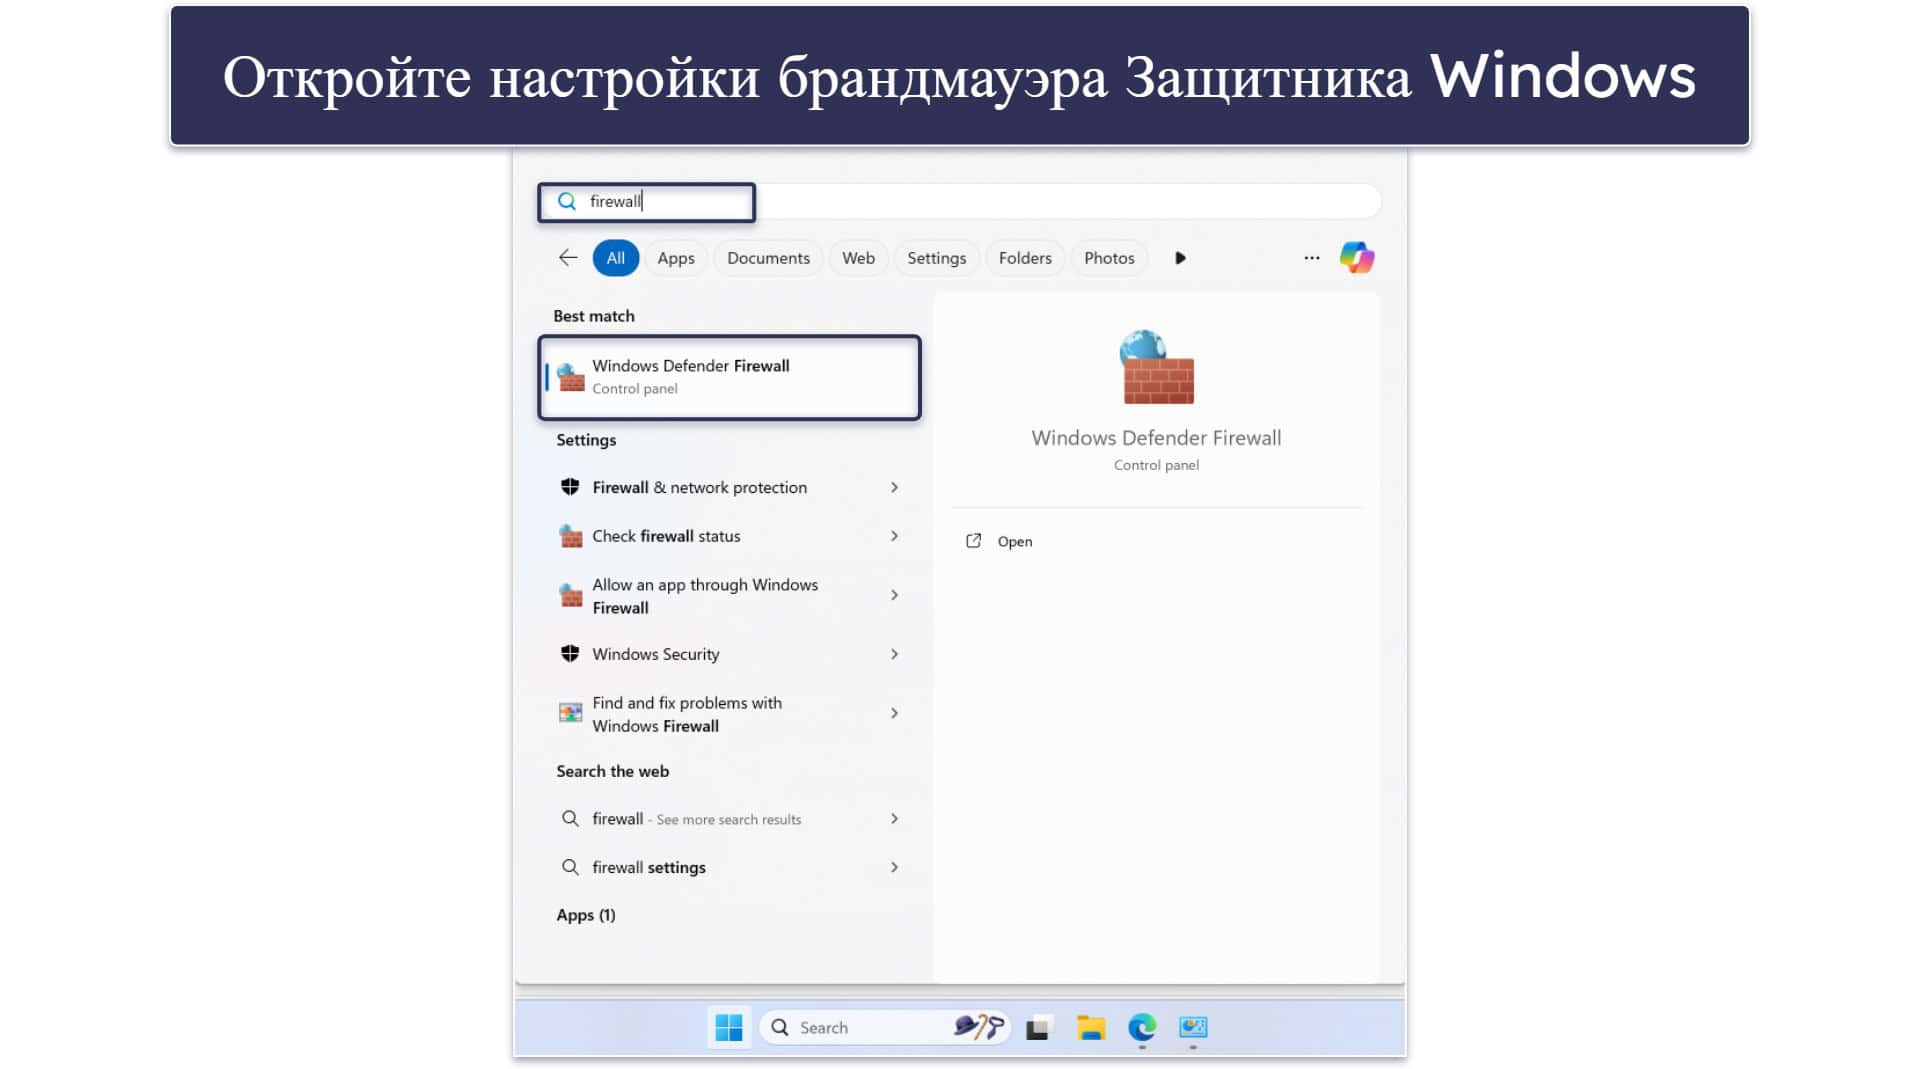Click the Open external-link icon
This screenshot has width=1919, height=1069.
(x=973, y=541)
